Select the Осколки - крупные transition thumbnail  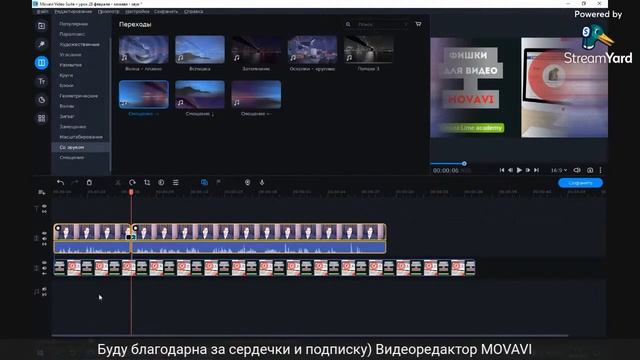point(312,49)
